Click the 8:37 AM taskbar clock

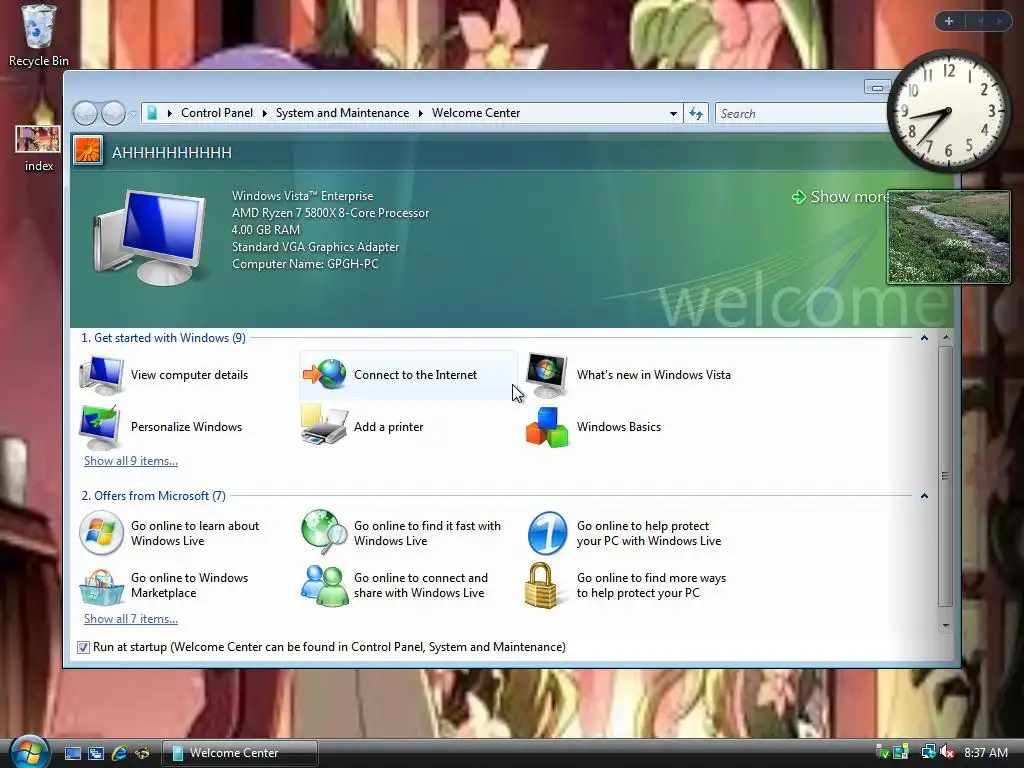coord(985,752)
